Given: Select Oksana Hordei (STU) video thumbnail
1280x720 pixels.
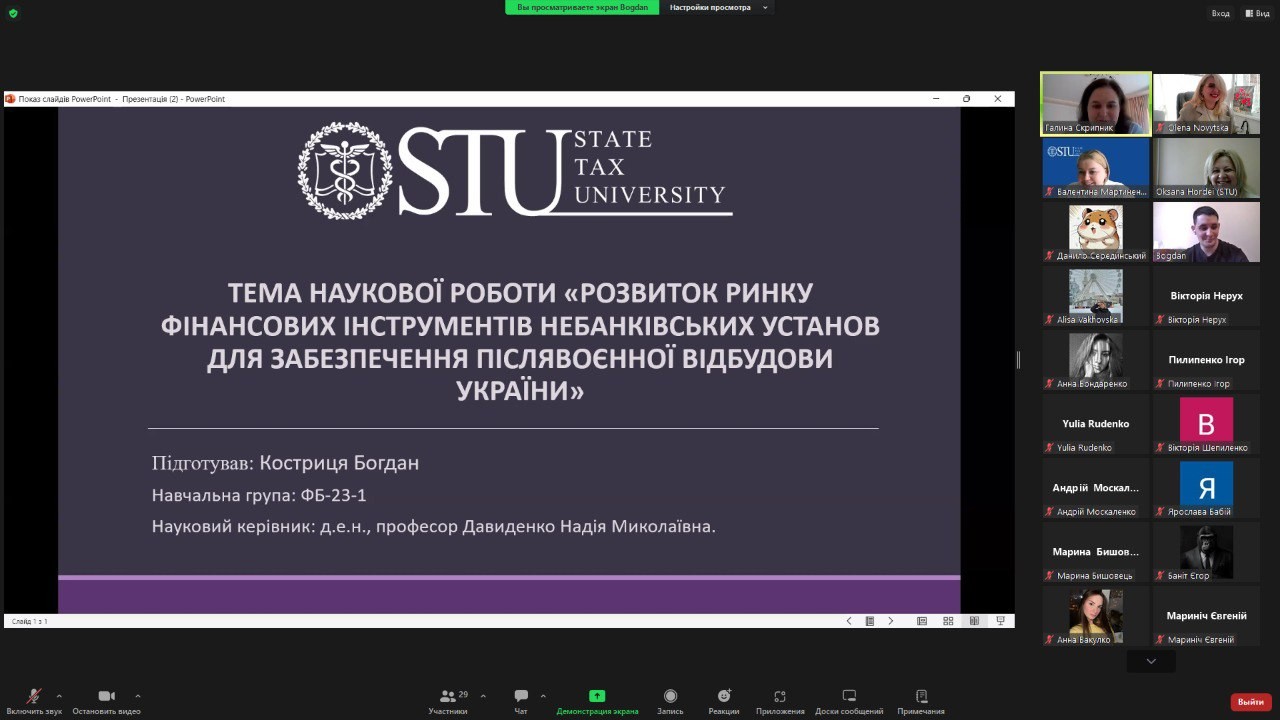Looking at the screenshot, I should pos(1206,168).
